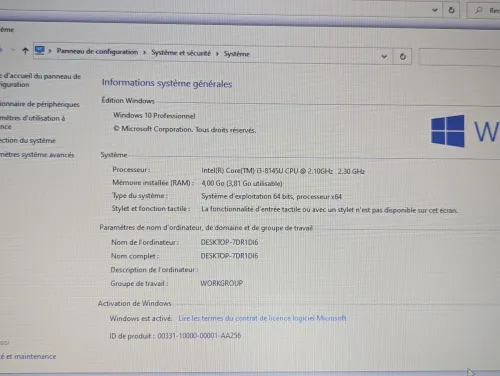Screen dimensions: 500x376
Task: Refresh the System window address bar
Action: [x=403, y=57]
